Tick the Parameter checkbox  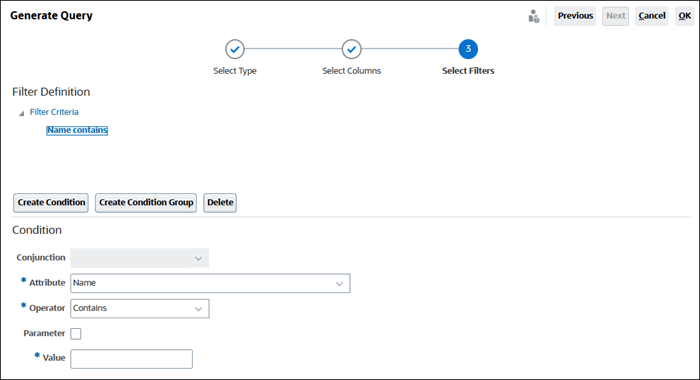coord(76,334)
